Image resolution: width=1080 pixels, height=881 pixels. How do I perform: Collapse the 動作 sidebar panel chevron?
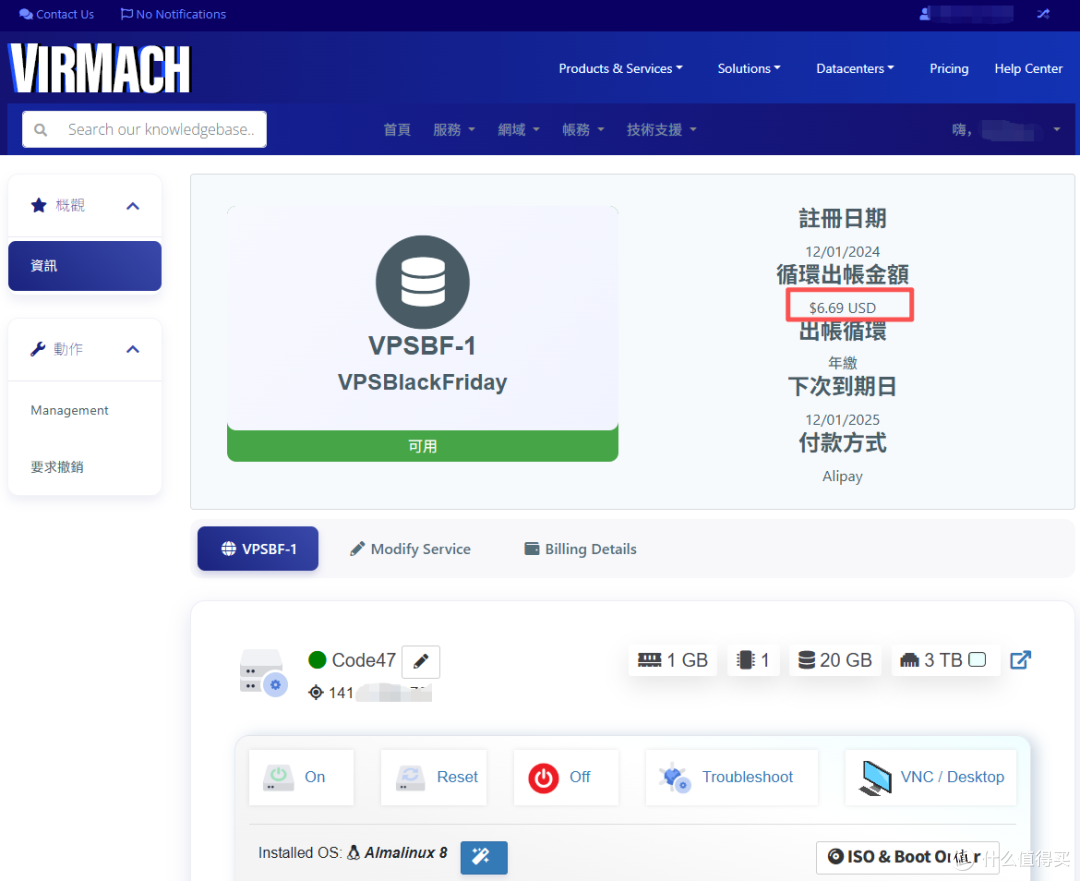click(x=133, y=349)
